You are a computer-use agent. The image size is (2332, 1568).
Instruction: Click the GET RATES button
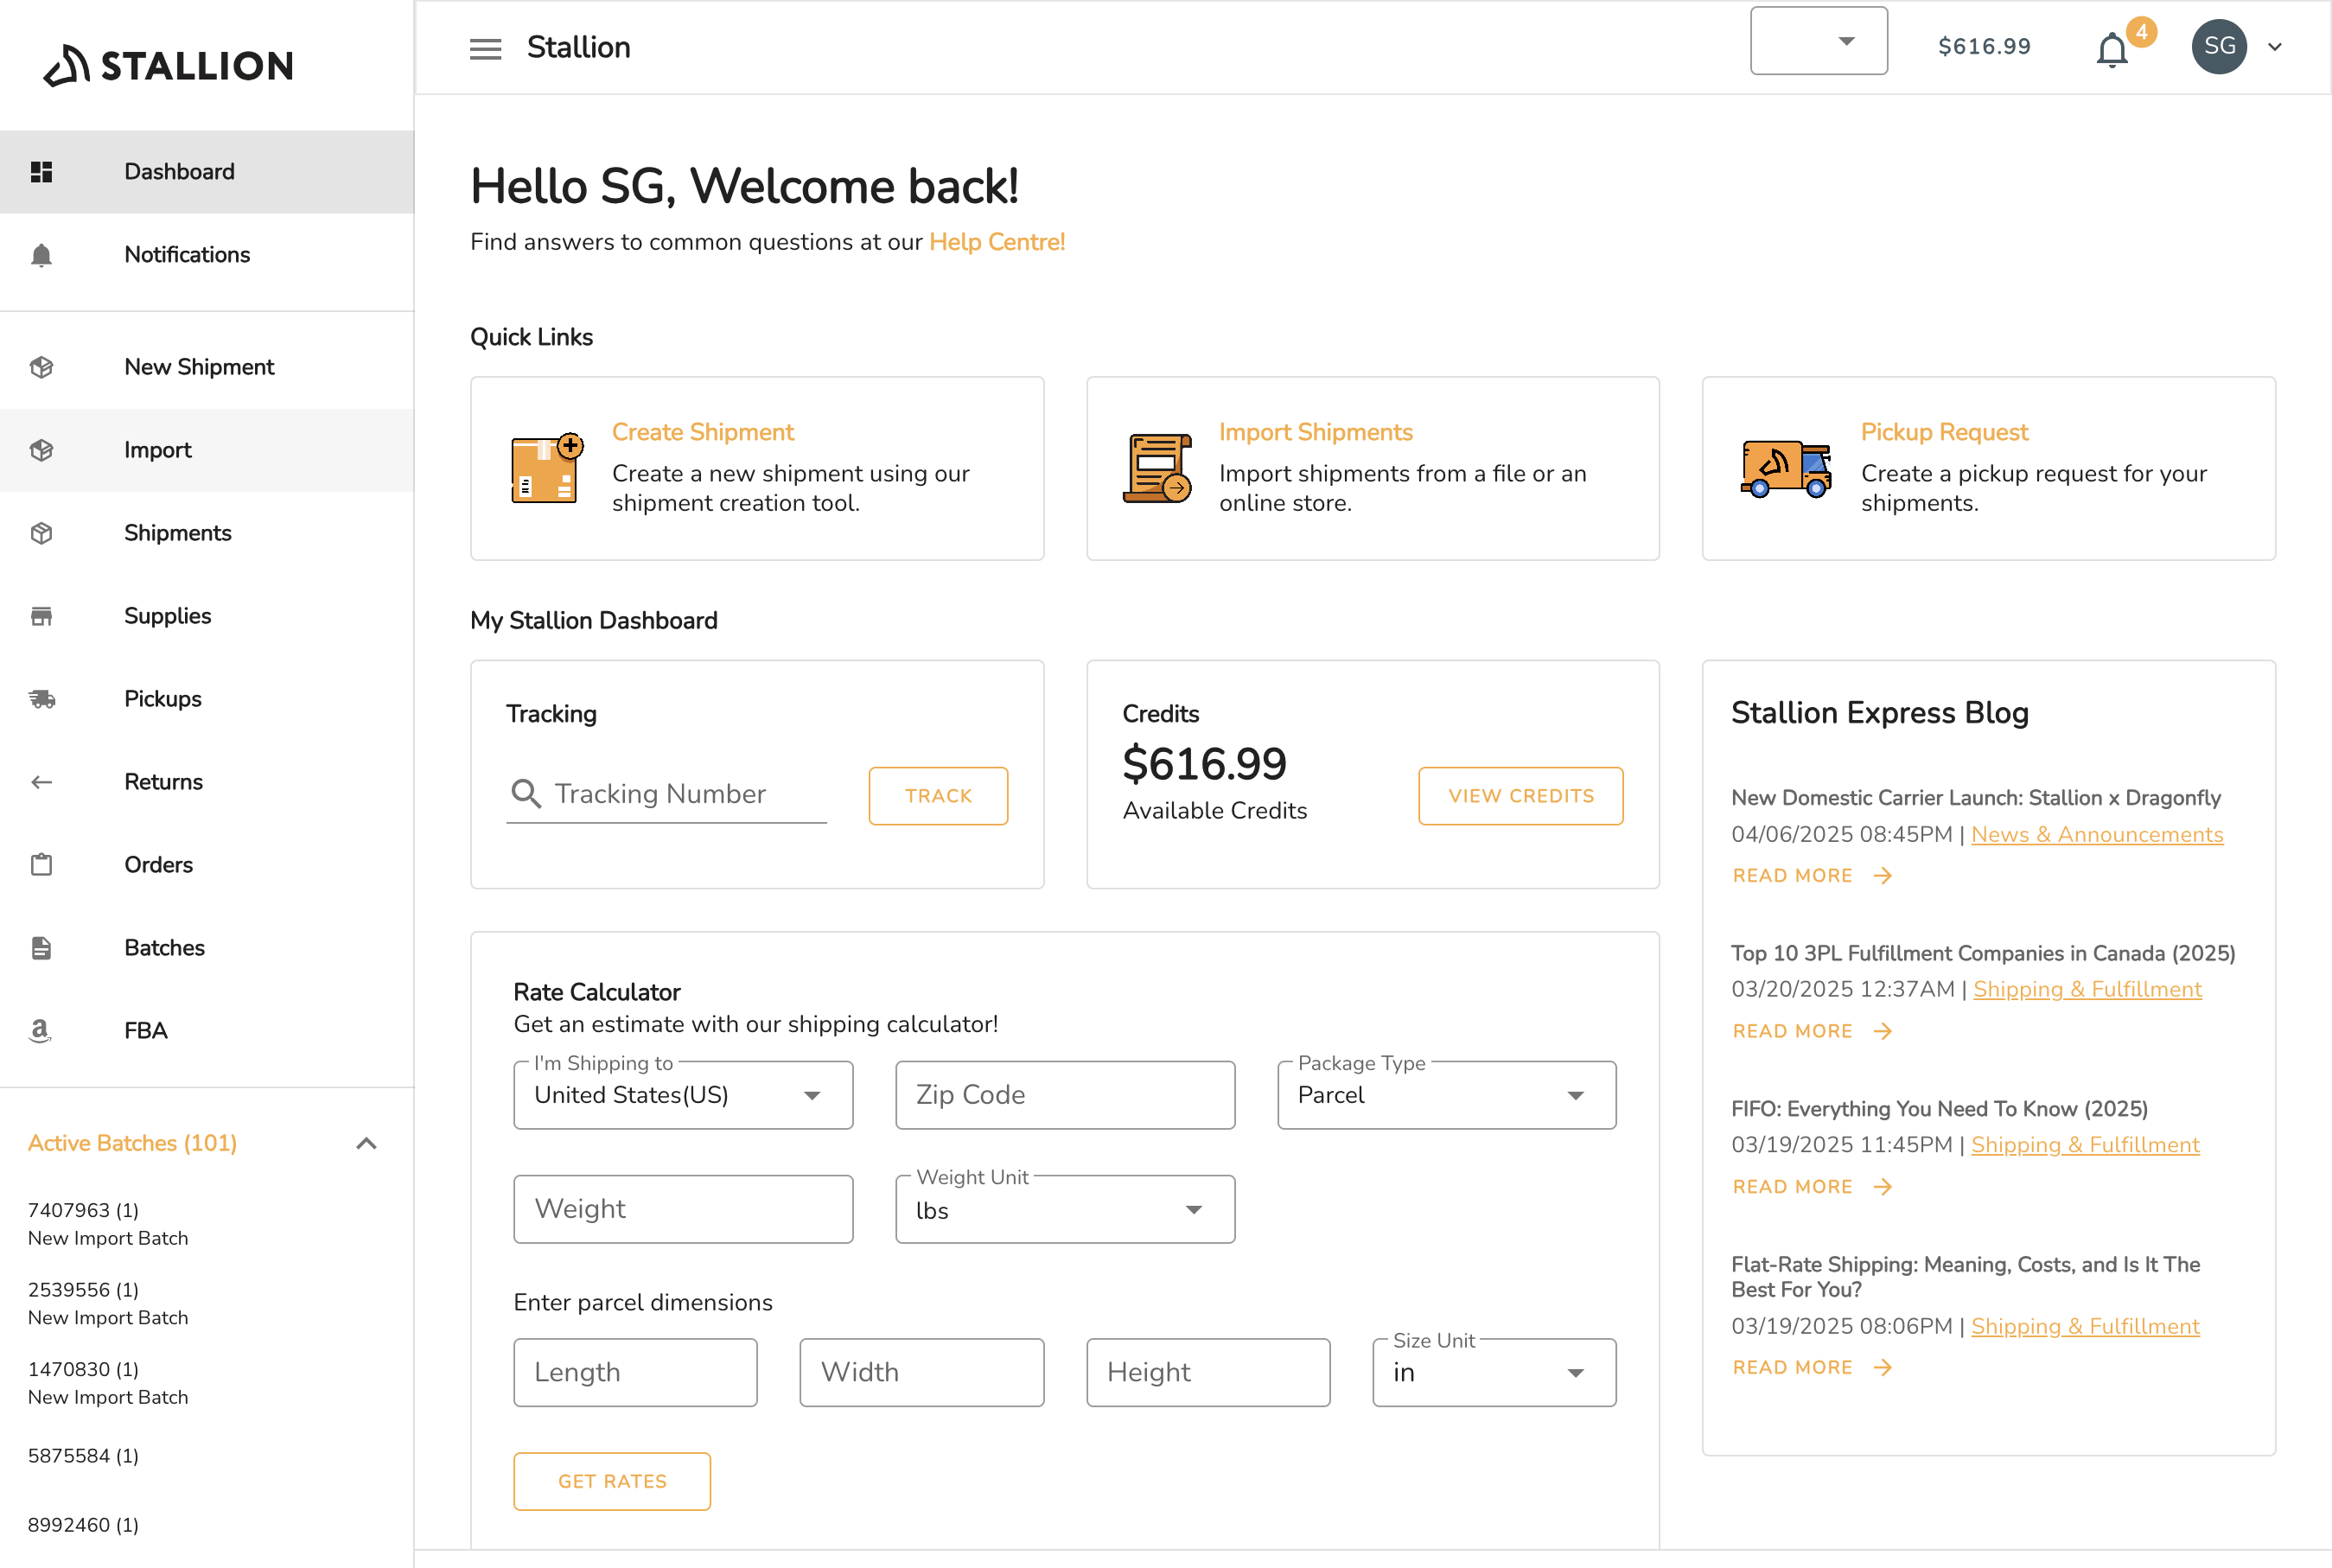(612, 1481)
